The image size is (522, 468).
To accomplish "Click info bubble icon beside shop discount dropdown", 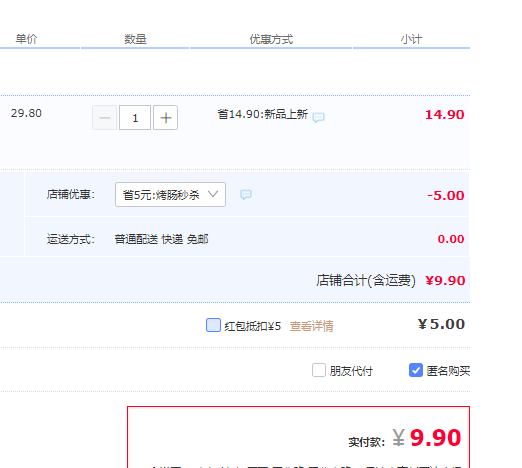I will [x=246, y=194].
